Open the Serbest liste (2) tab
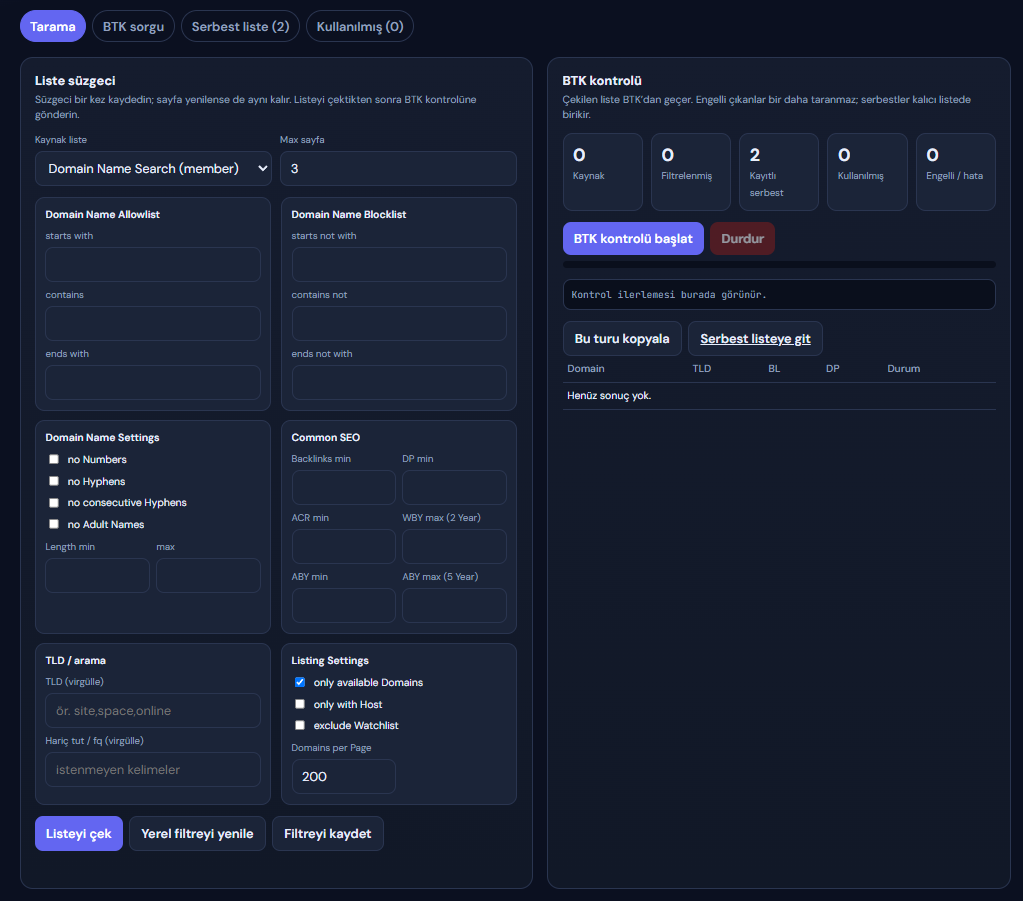This screenshot has width=1023, height=901. coord(240,26)
